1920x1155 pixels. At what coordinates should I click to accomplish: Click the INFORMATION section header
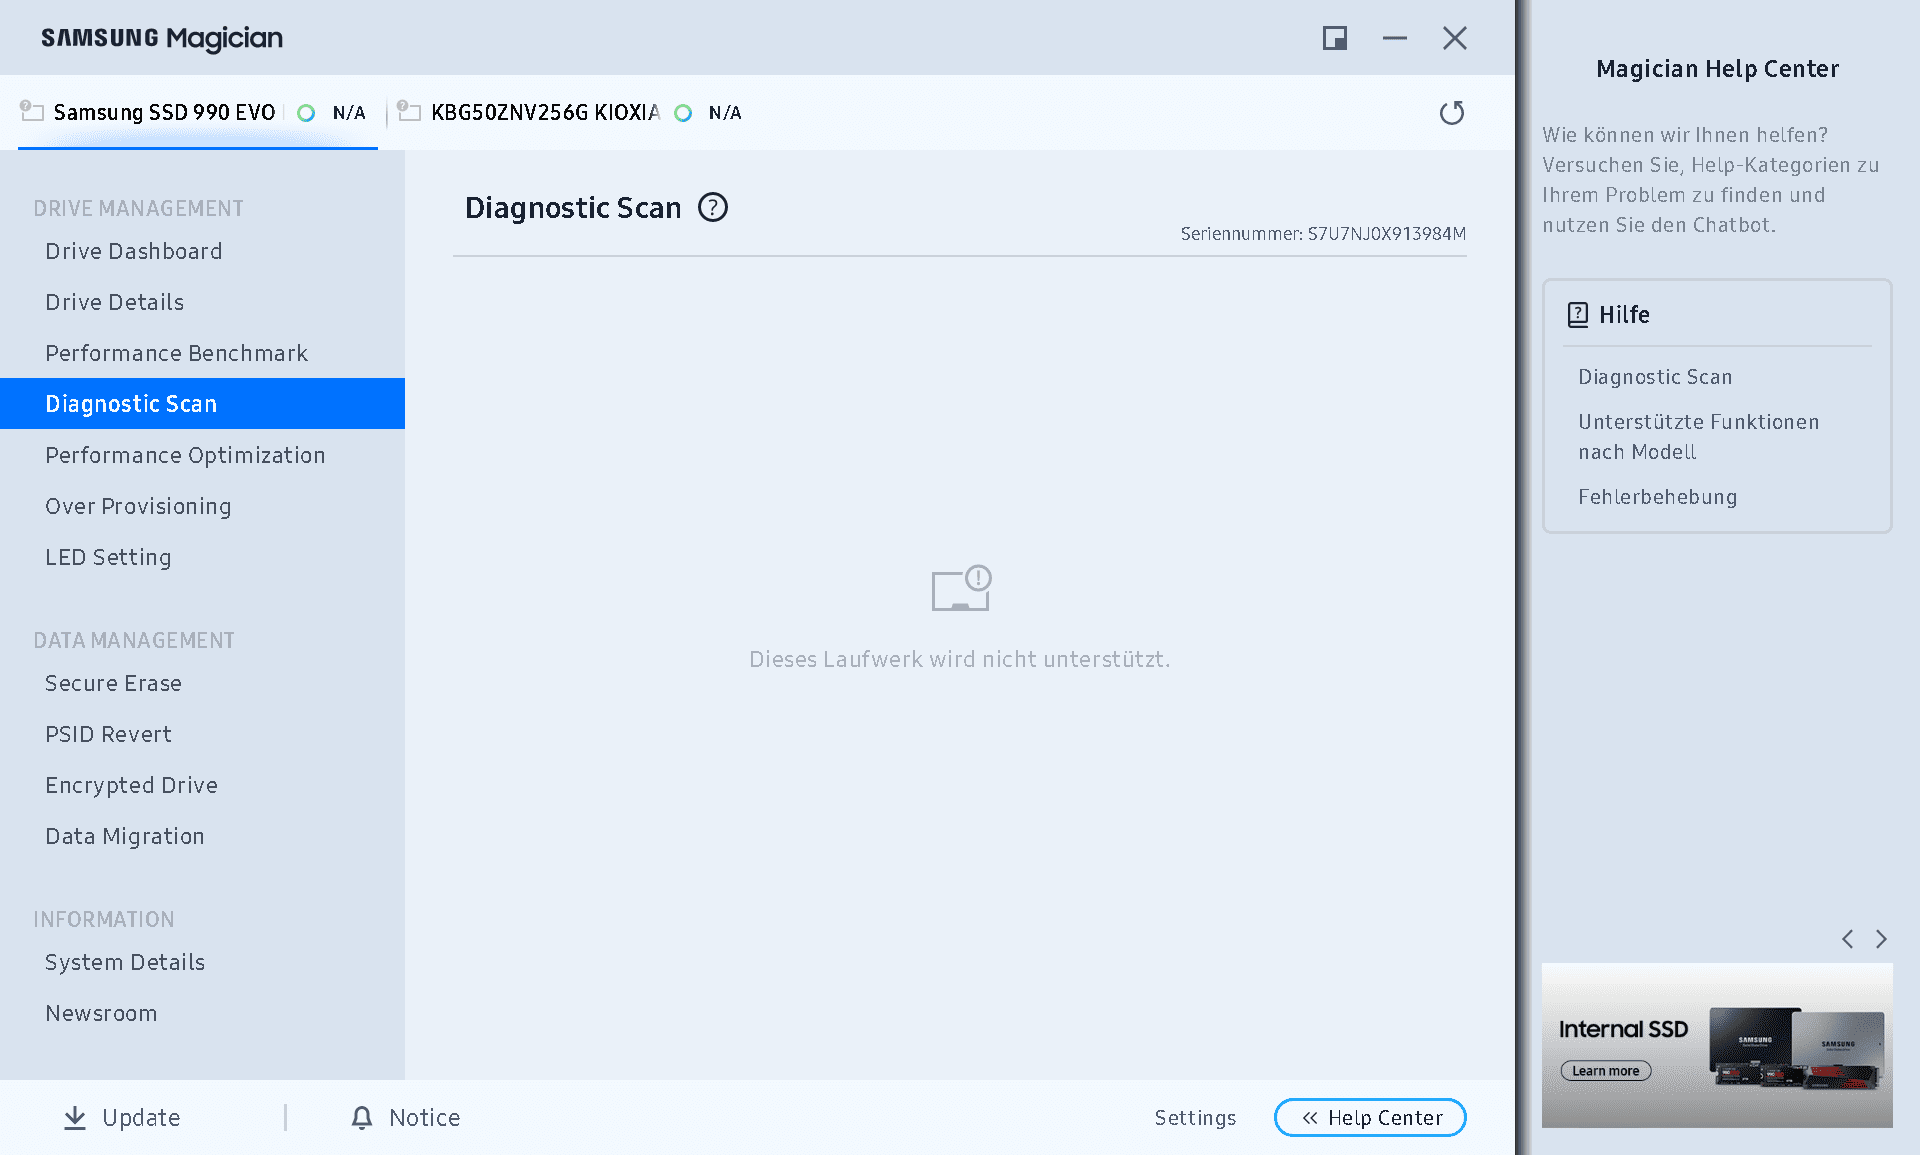coord(104,919)
